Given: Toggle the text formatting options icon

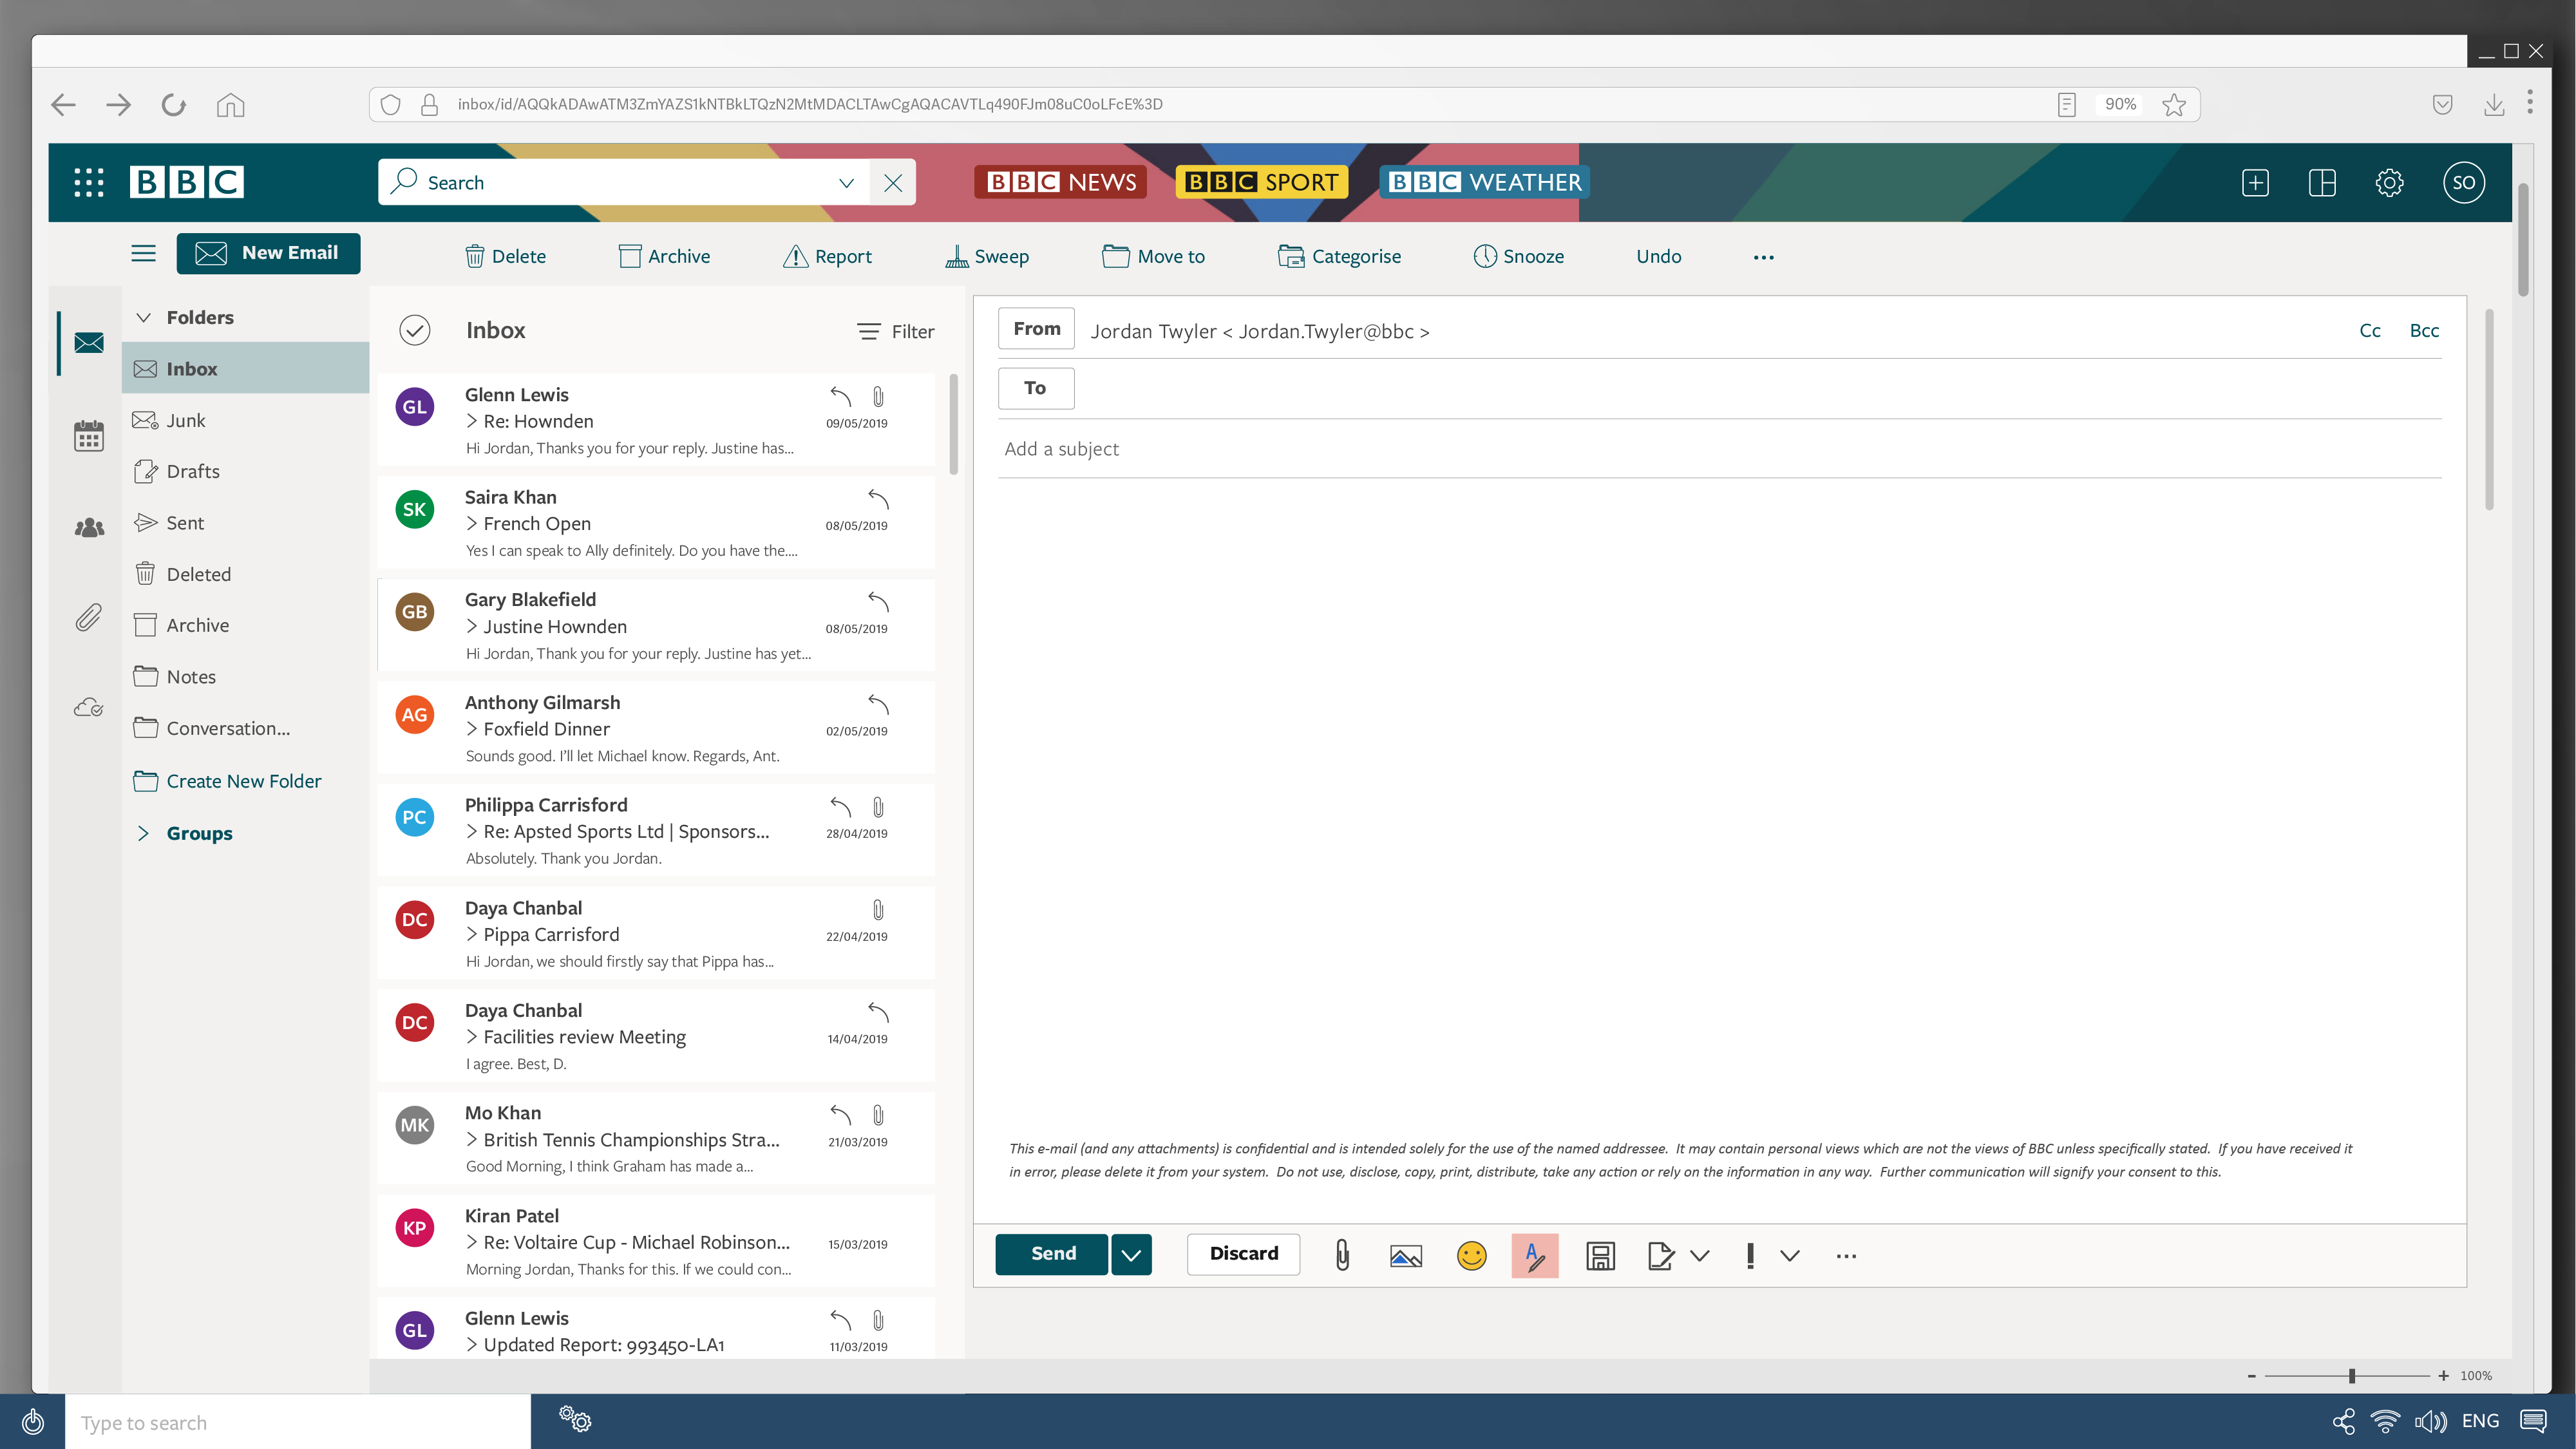Looking at the screenshot, I should point(1535,1255).
